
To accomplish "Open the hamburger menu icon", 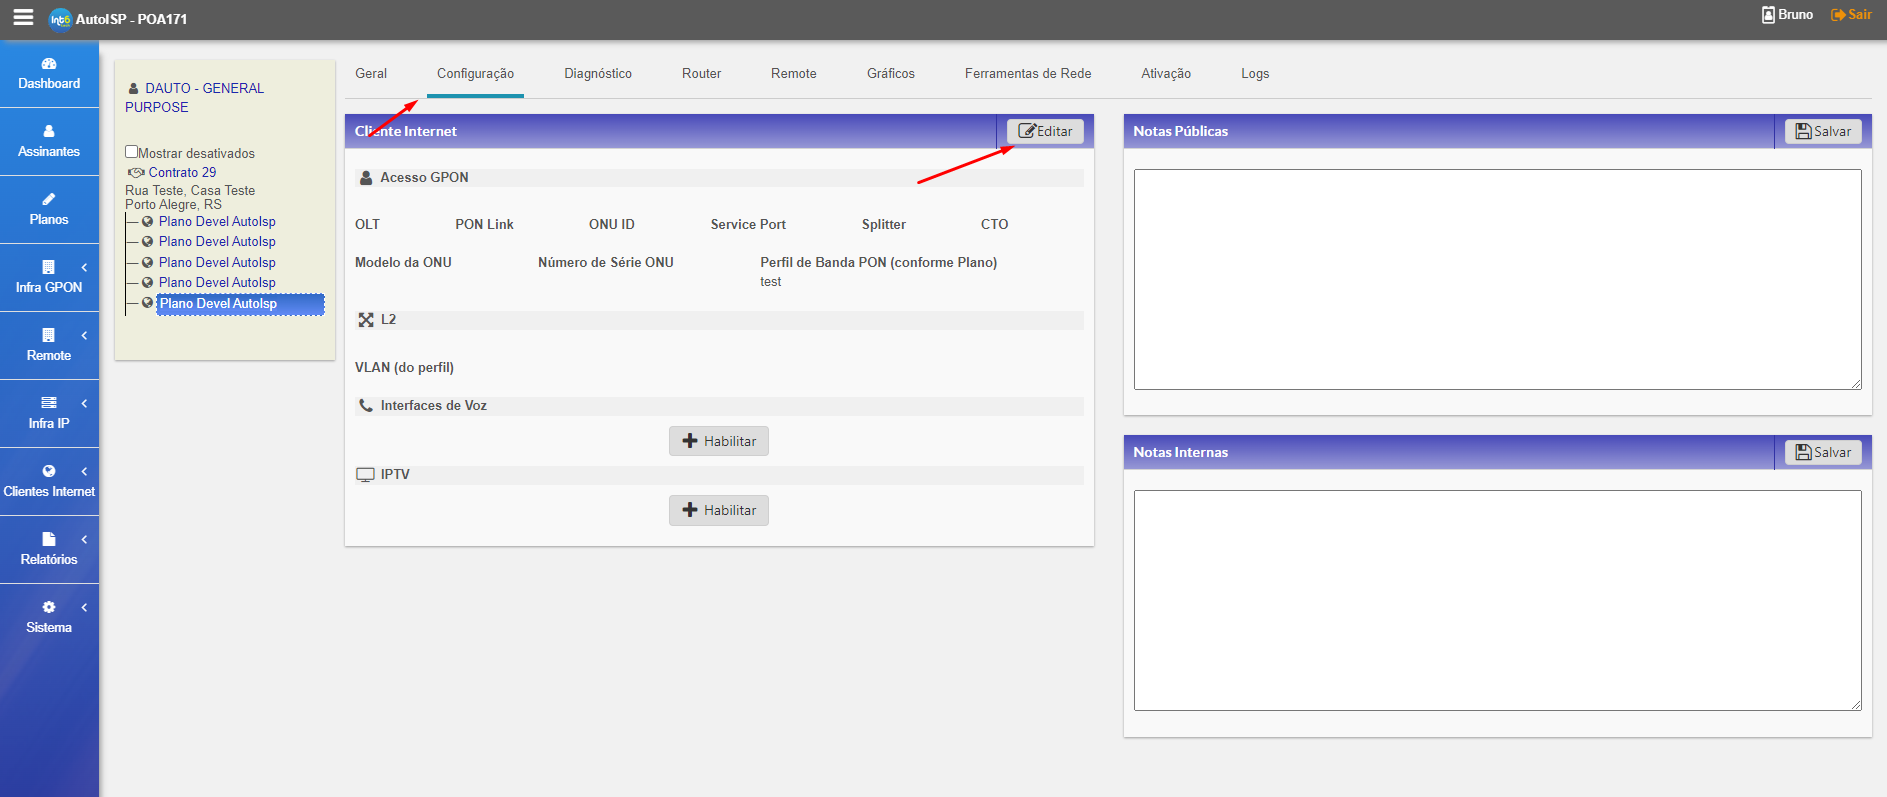I will [x=23, y=18].
